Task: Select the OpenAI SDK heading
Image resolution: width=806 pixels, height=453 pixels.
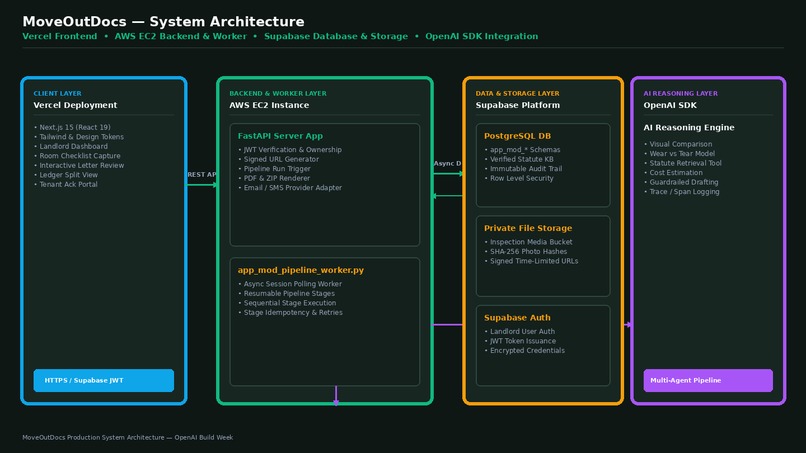Action: [x=670, y=105]
